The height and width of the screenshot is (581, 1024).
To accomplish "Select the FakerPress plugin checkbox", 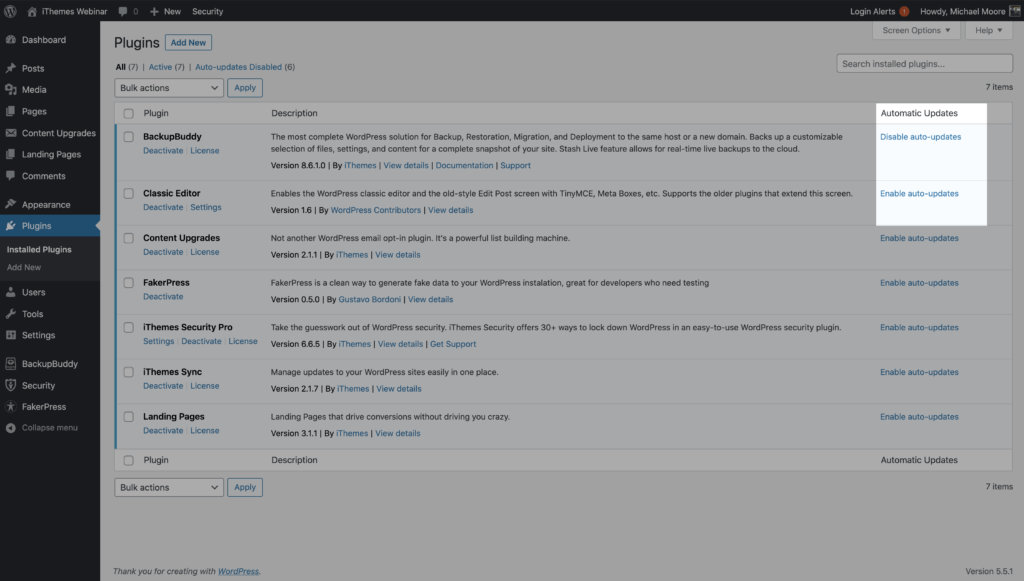I will pos(129,283).
